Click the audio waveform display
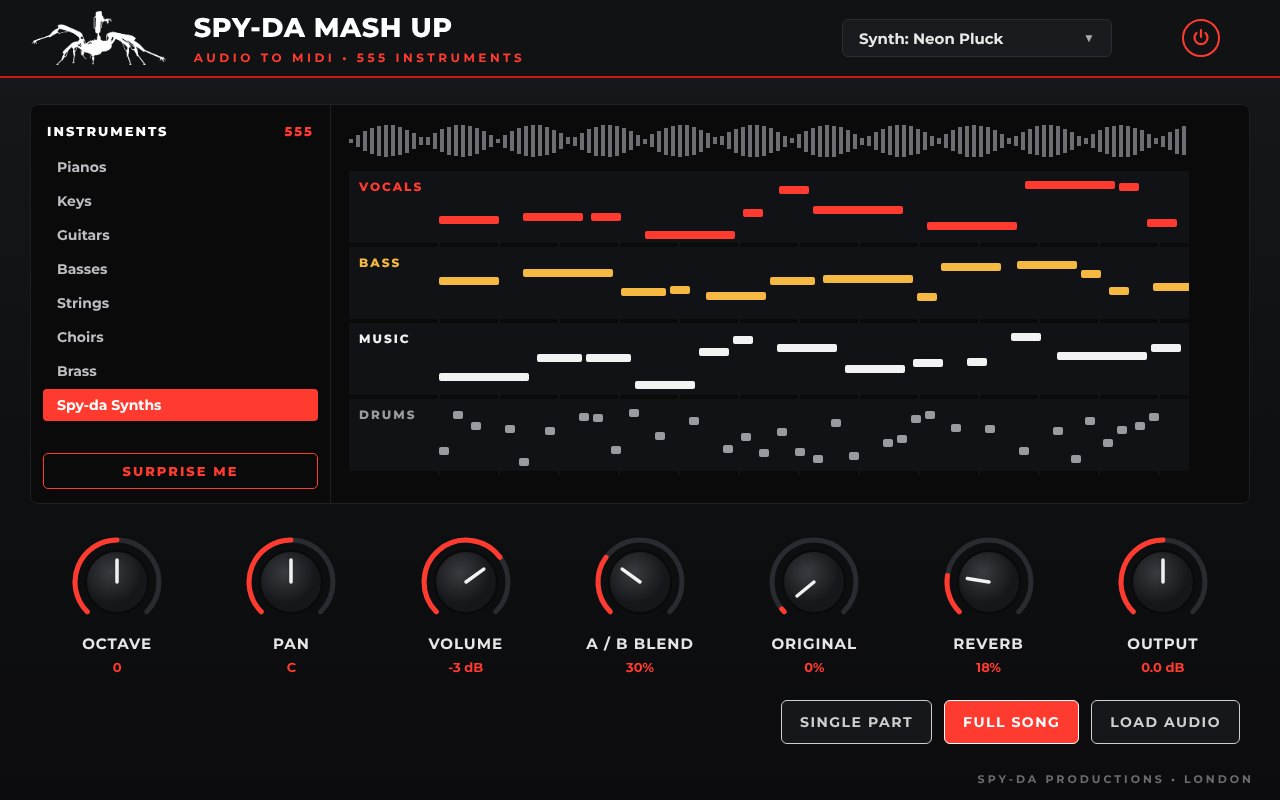1280x800 pixels. coord(768,140)
